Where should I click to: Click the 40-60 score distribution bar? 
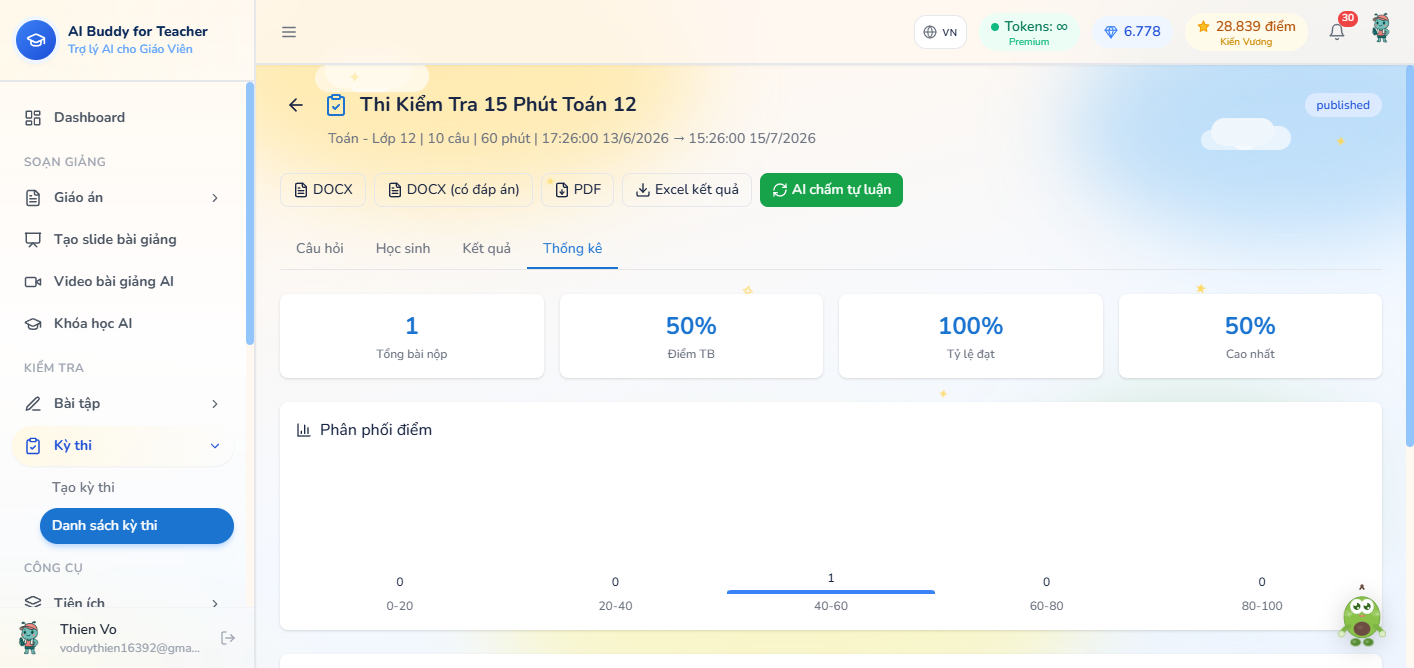point(831,592)
